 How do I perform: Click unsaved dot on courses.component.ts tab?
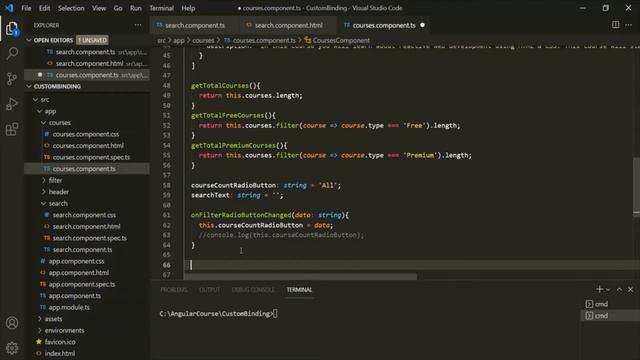coord(422,25)
